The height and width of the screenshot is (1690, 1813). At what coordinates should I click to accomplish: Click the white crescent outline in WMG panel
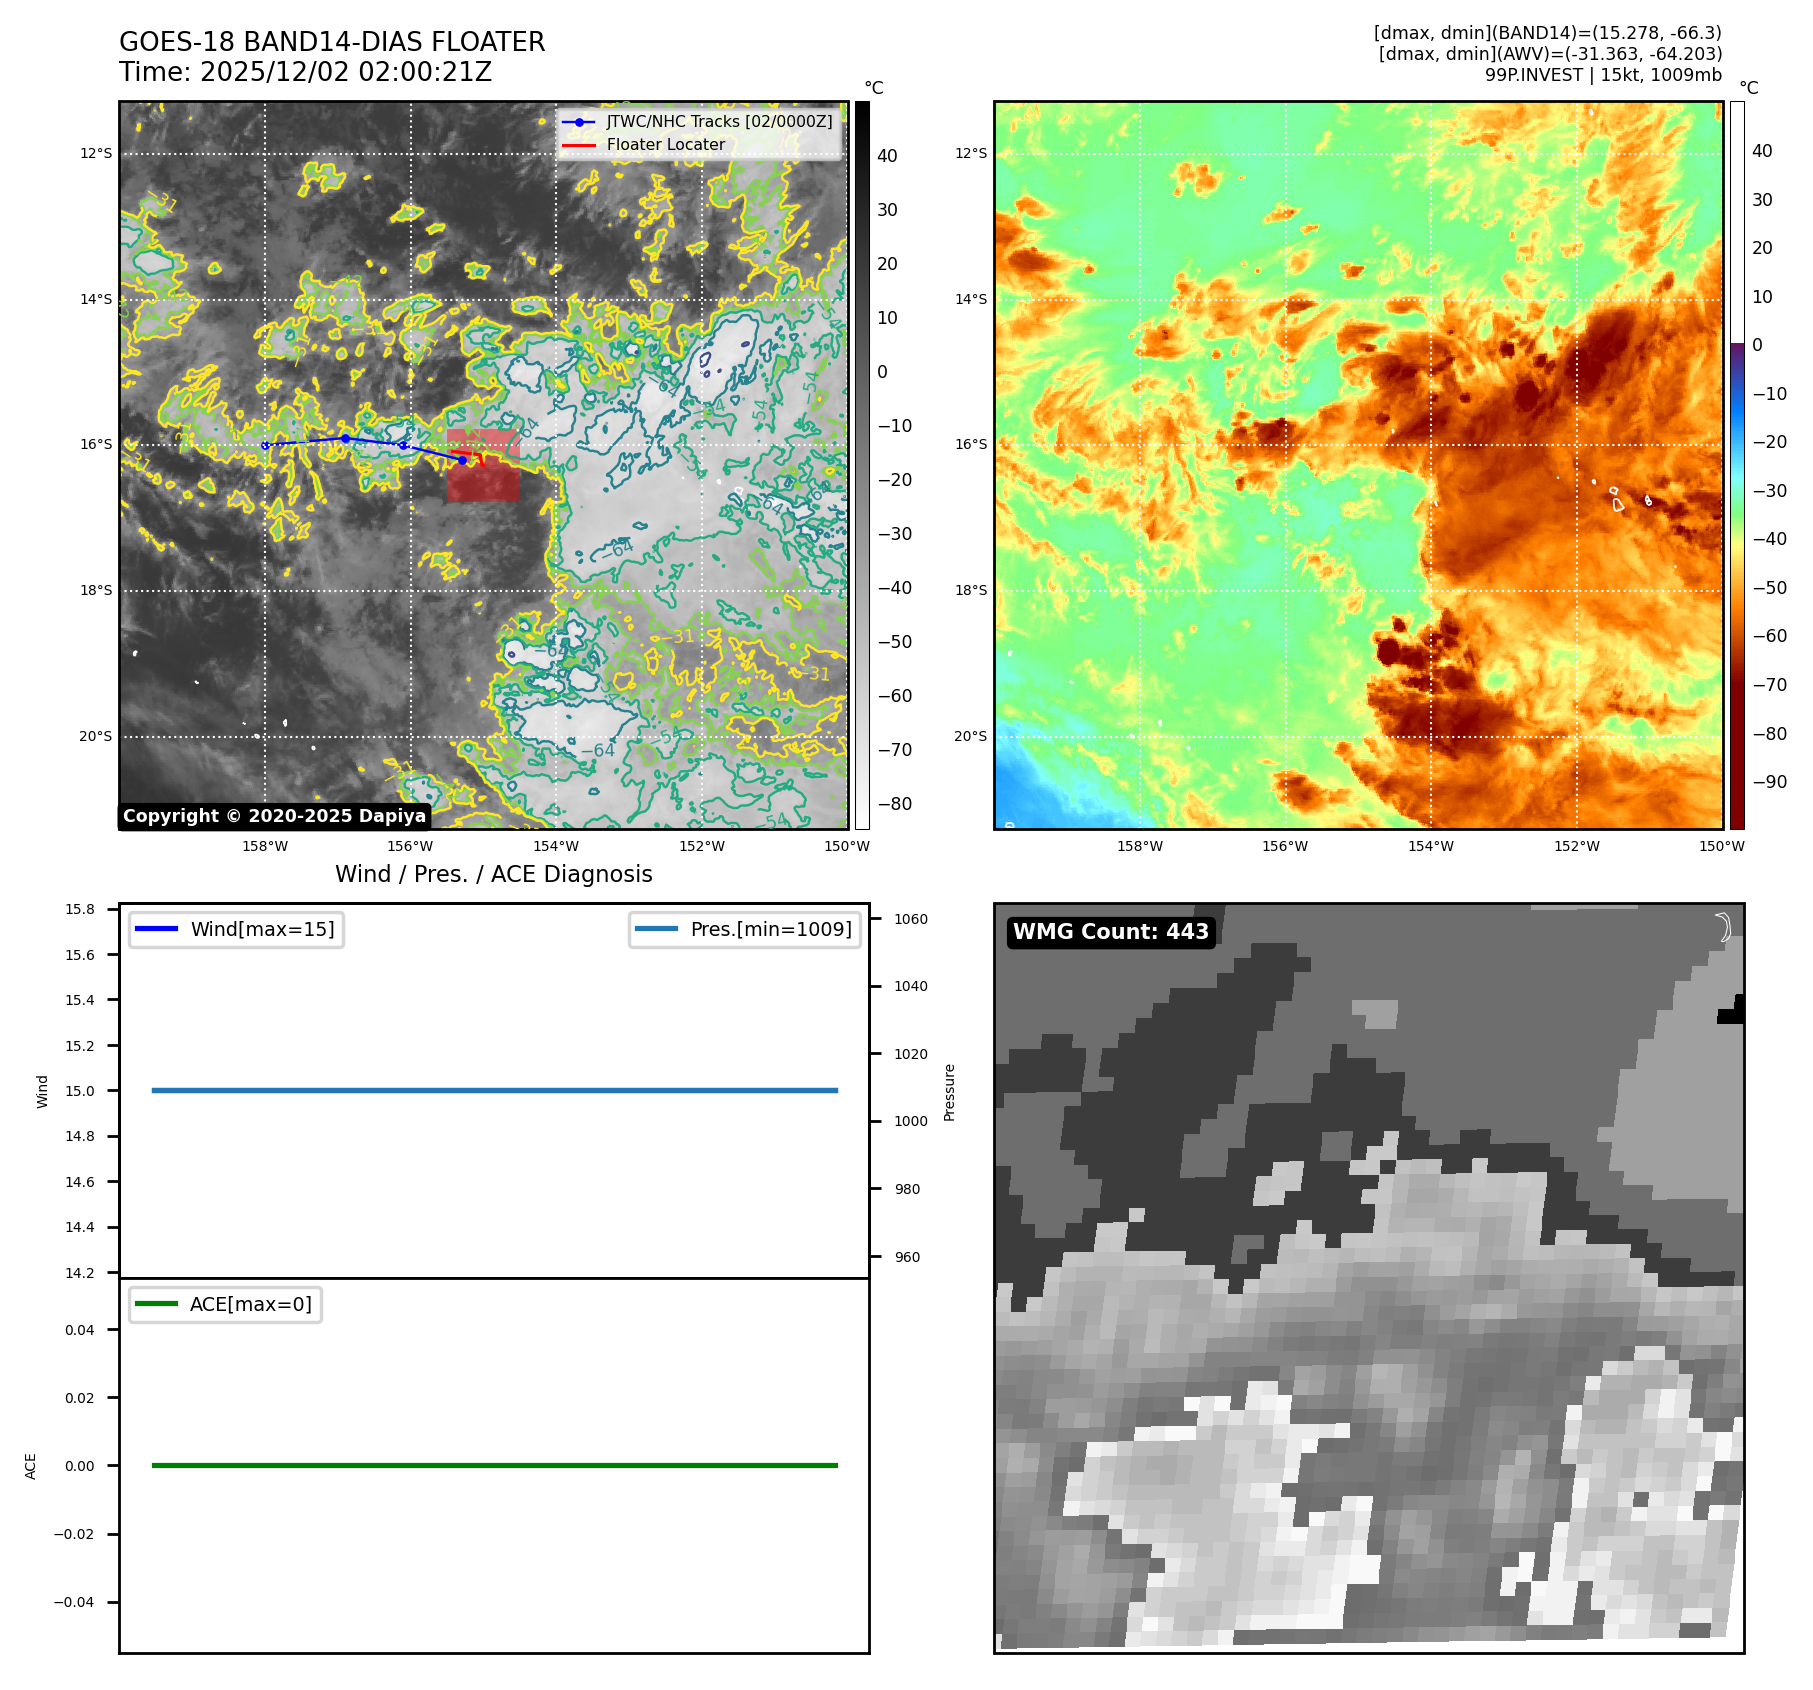pyautogui.click(x=1724, y=928)
